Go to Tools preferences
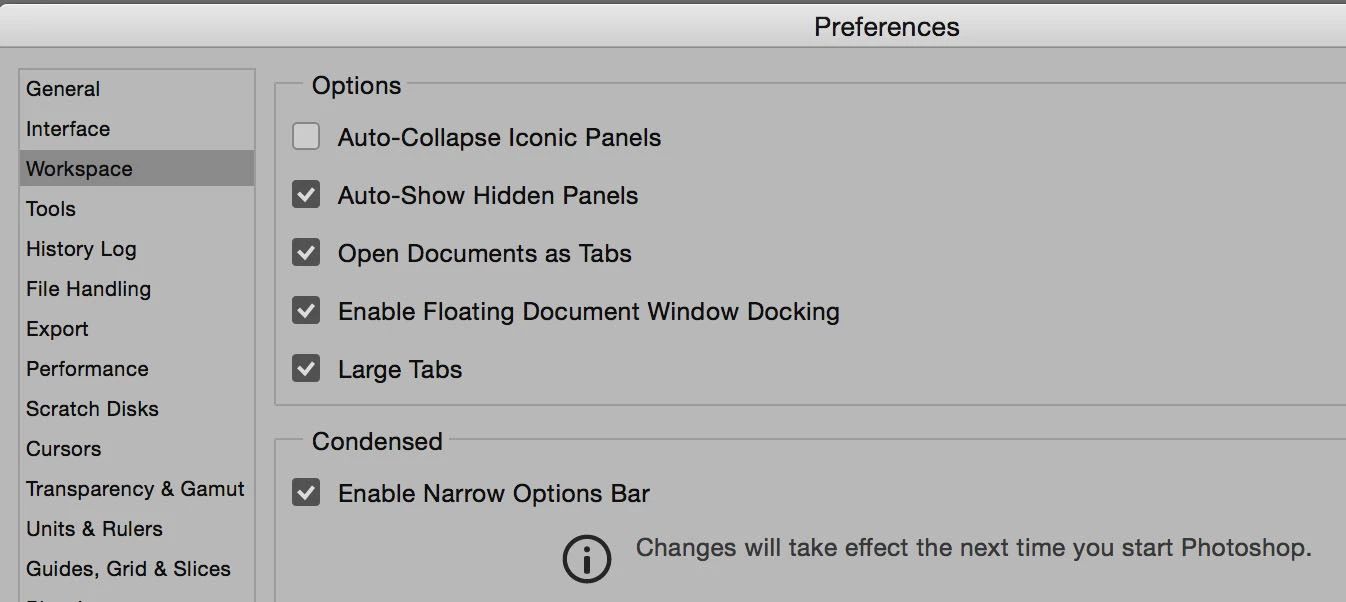 pyautogui.click(x=51, y=209)
